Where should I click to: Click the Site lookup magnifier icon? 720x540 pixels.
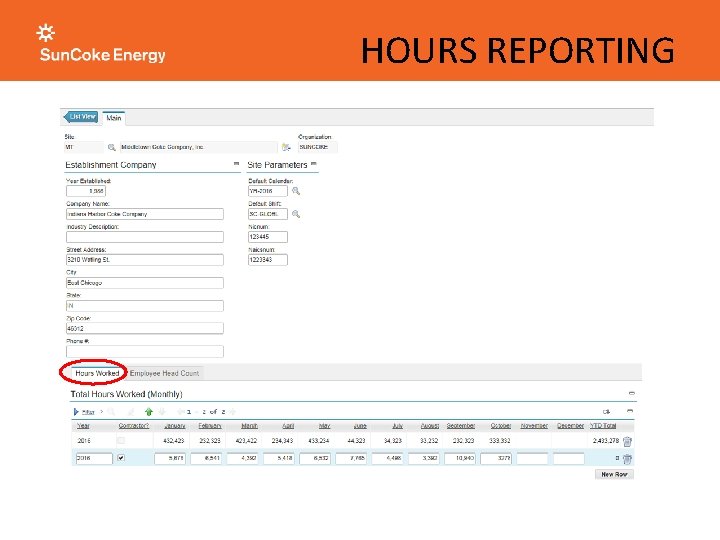click(111, 147)
